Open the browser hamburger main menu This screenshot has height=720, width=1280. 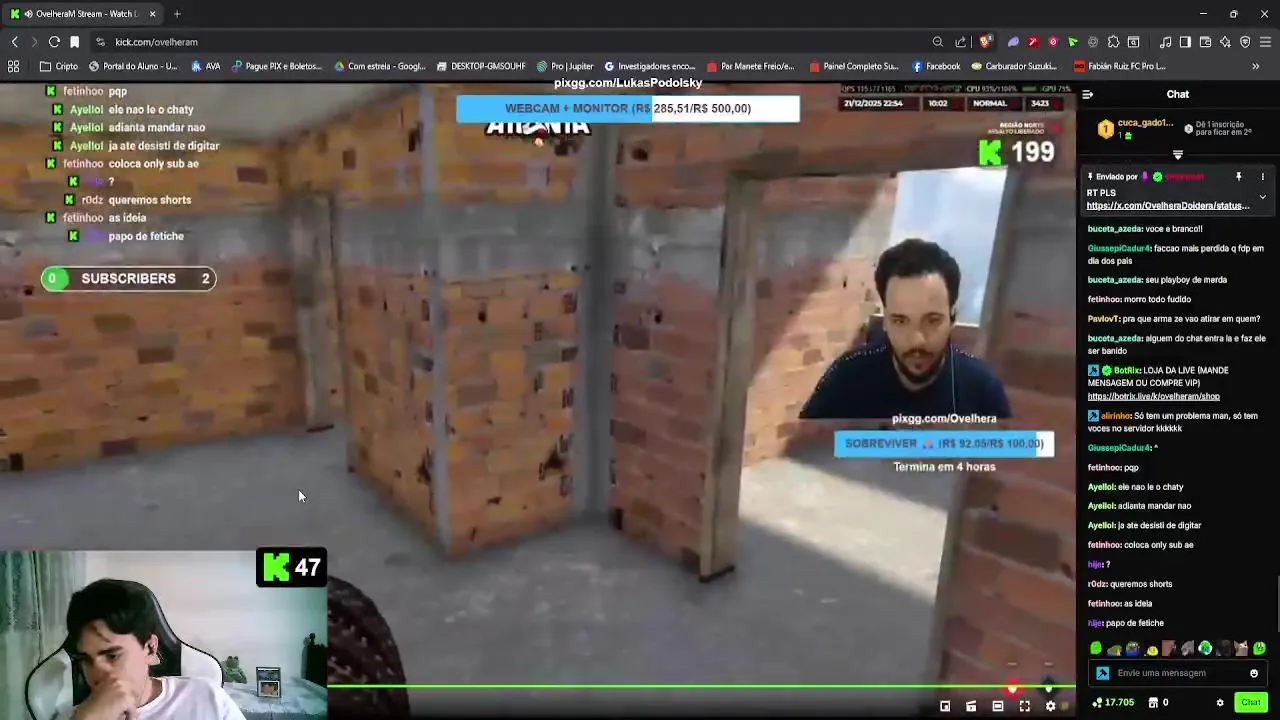[1265, 42]
